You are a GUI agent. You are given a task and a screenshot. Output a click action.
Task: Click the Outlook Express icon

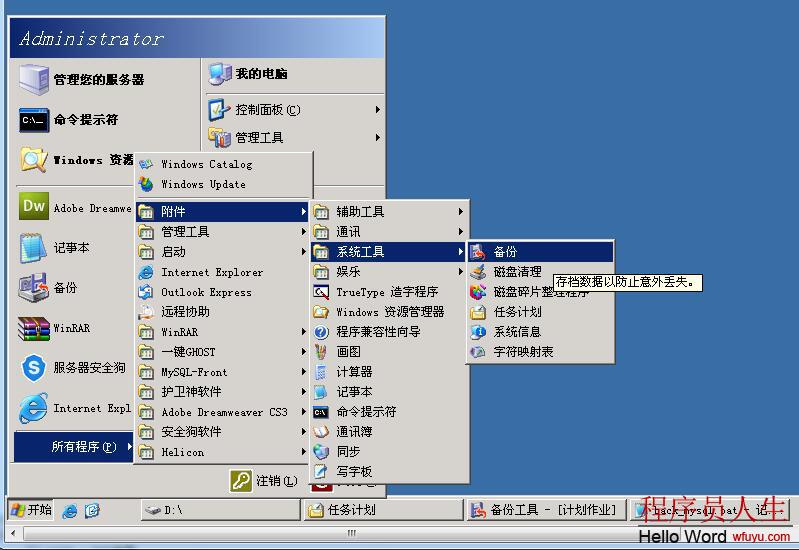(x=146, y=292)
